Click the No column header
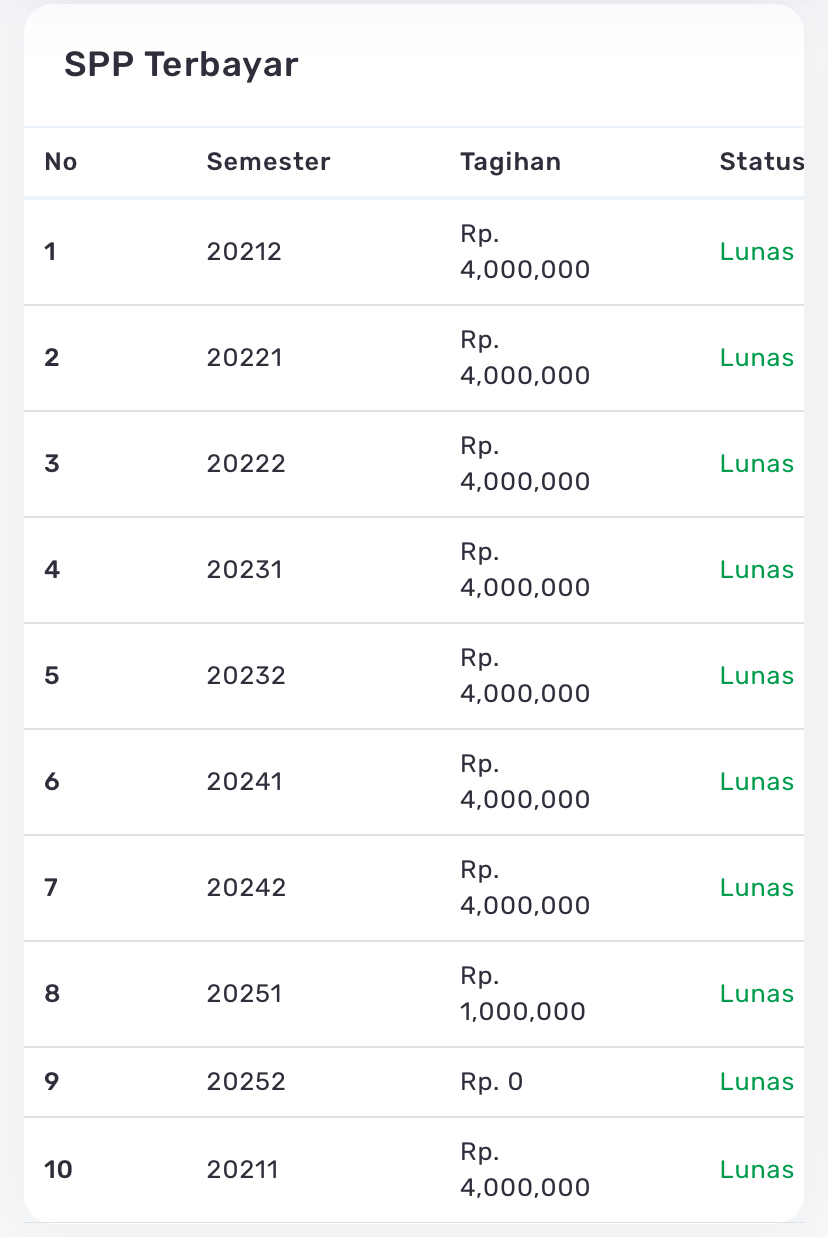The height and width of the screenshot is (1237, 828). 61,162
